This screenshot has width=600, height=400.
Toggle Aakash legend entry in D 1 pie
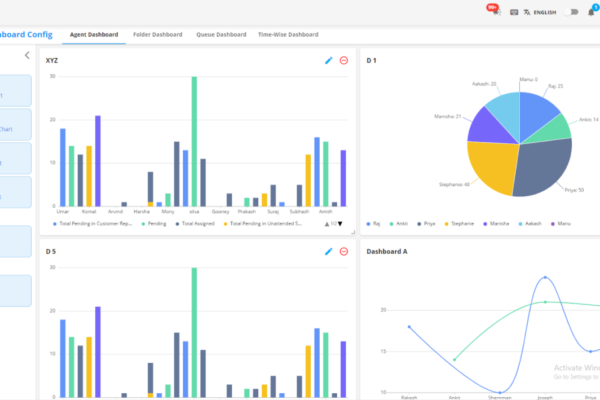[x=530, y=224]
